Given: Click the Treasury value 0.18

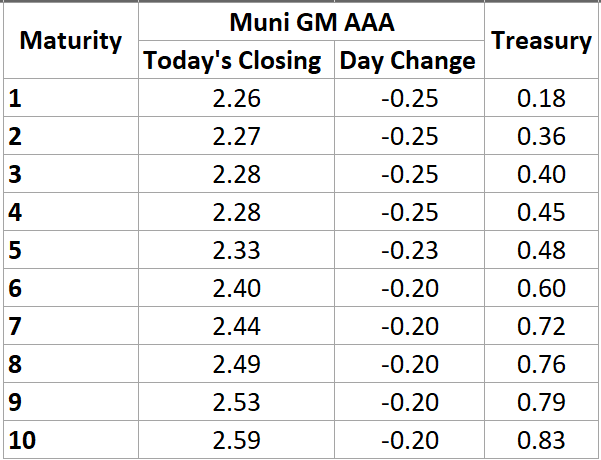Looking at the screenshot, I should point(542,99).
